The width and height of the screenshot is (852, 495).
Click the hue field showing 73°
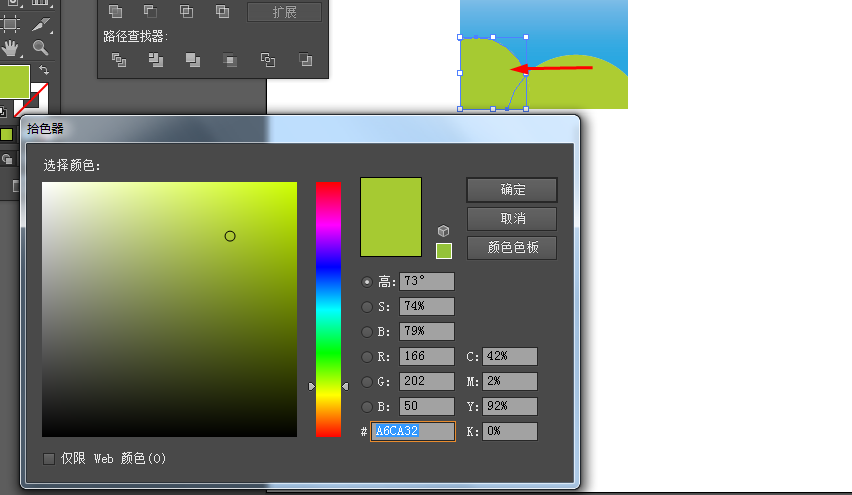(427, 281)
